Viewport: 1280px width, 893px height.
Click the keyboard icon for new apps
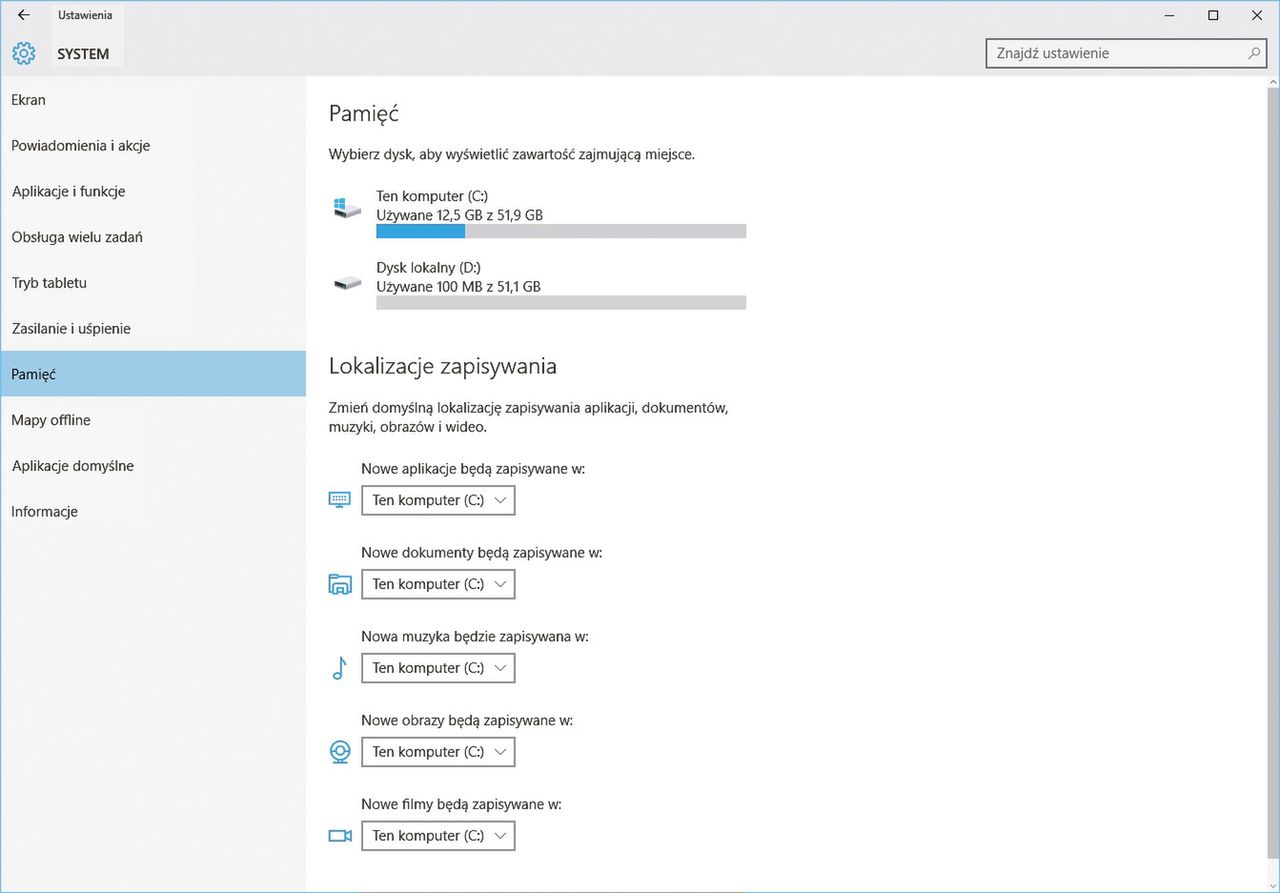[x=340, y=500]
